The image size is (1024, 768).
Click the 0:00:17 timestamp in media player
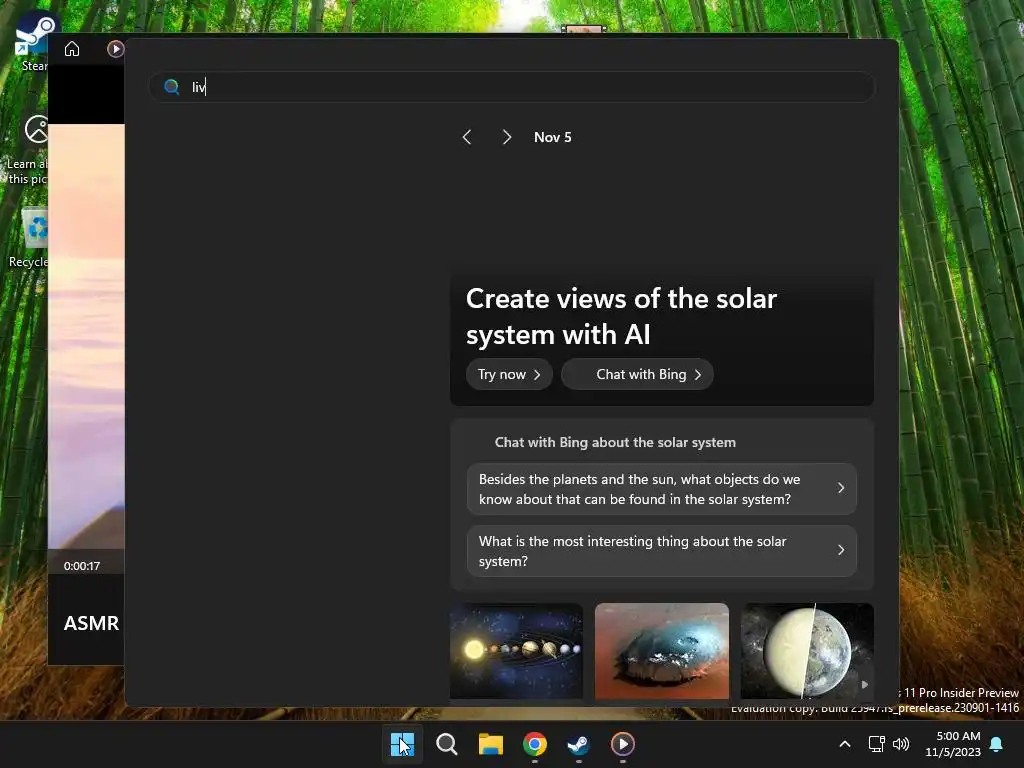pyautogui.click(x=82, y=566)
